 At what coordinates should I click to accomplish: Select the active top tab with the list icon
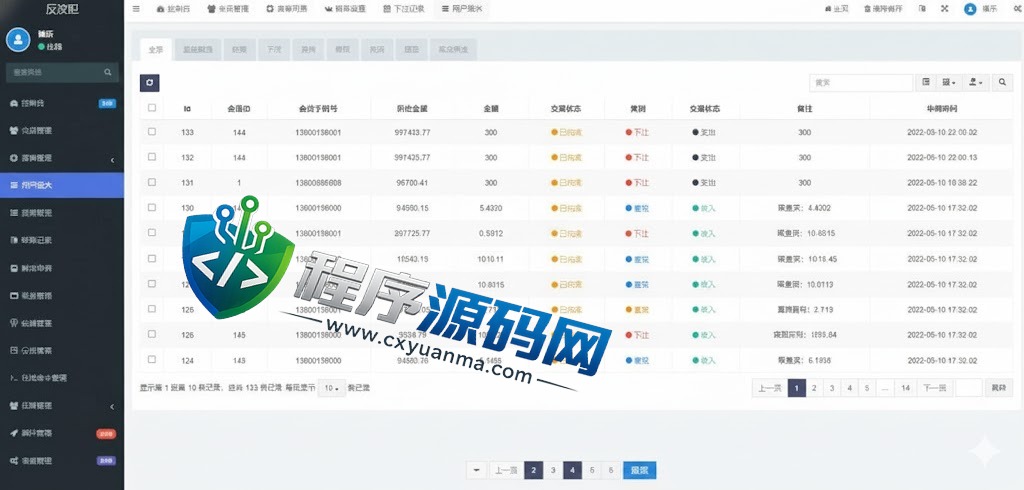coord(462,9)
